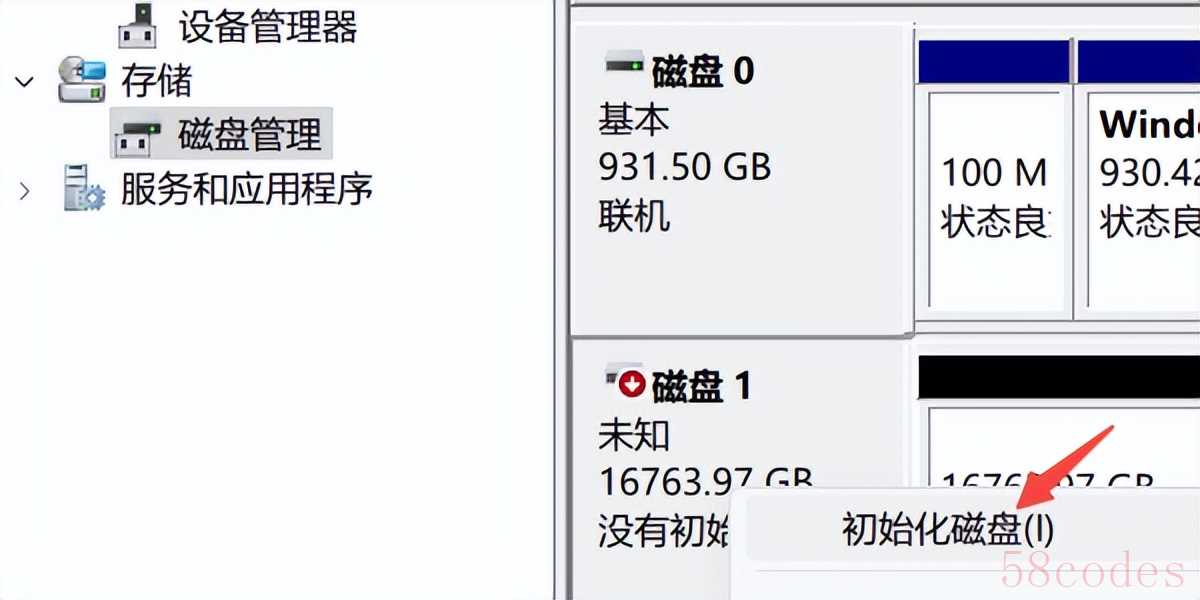Click the Disk Management tree icon
Viewport: 1200px width, 600px height.
tap(137, 136)
